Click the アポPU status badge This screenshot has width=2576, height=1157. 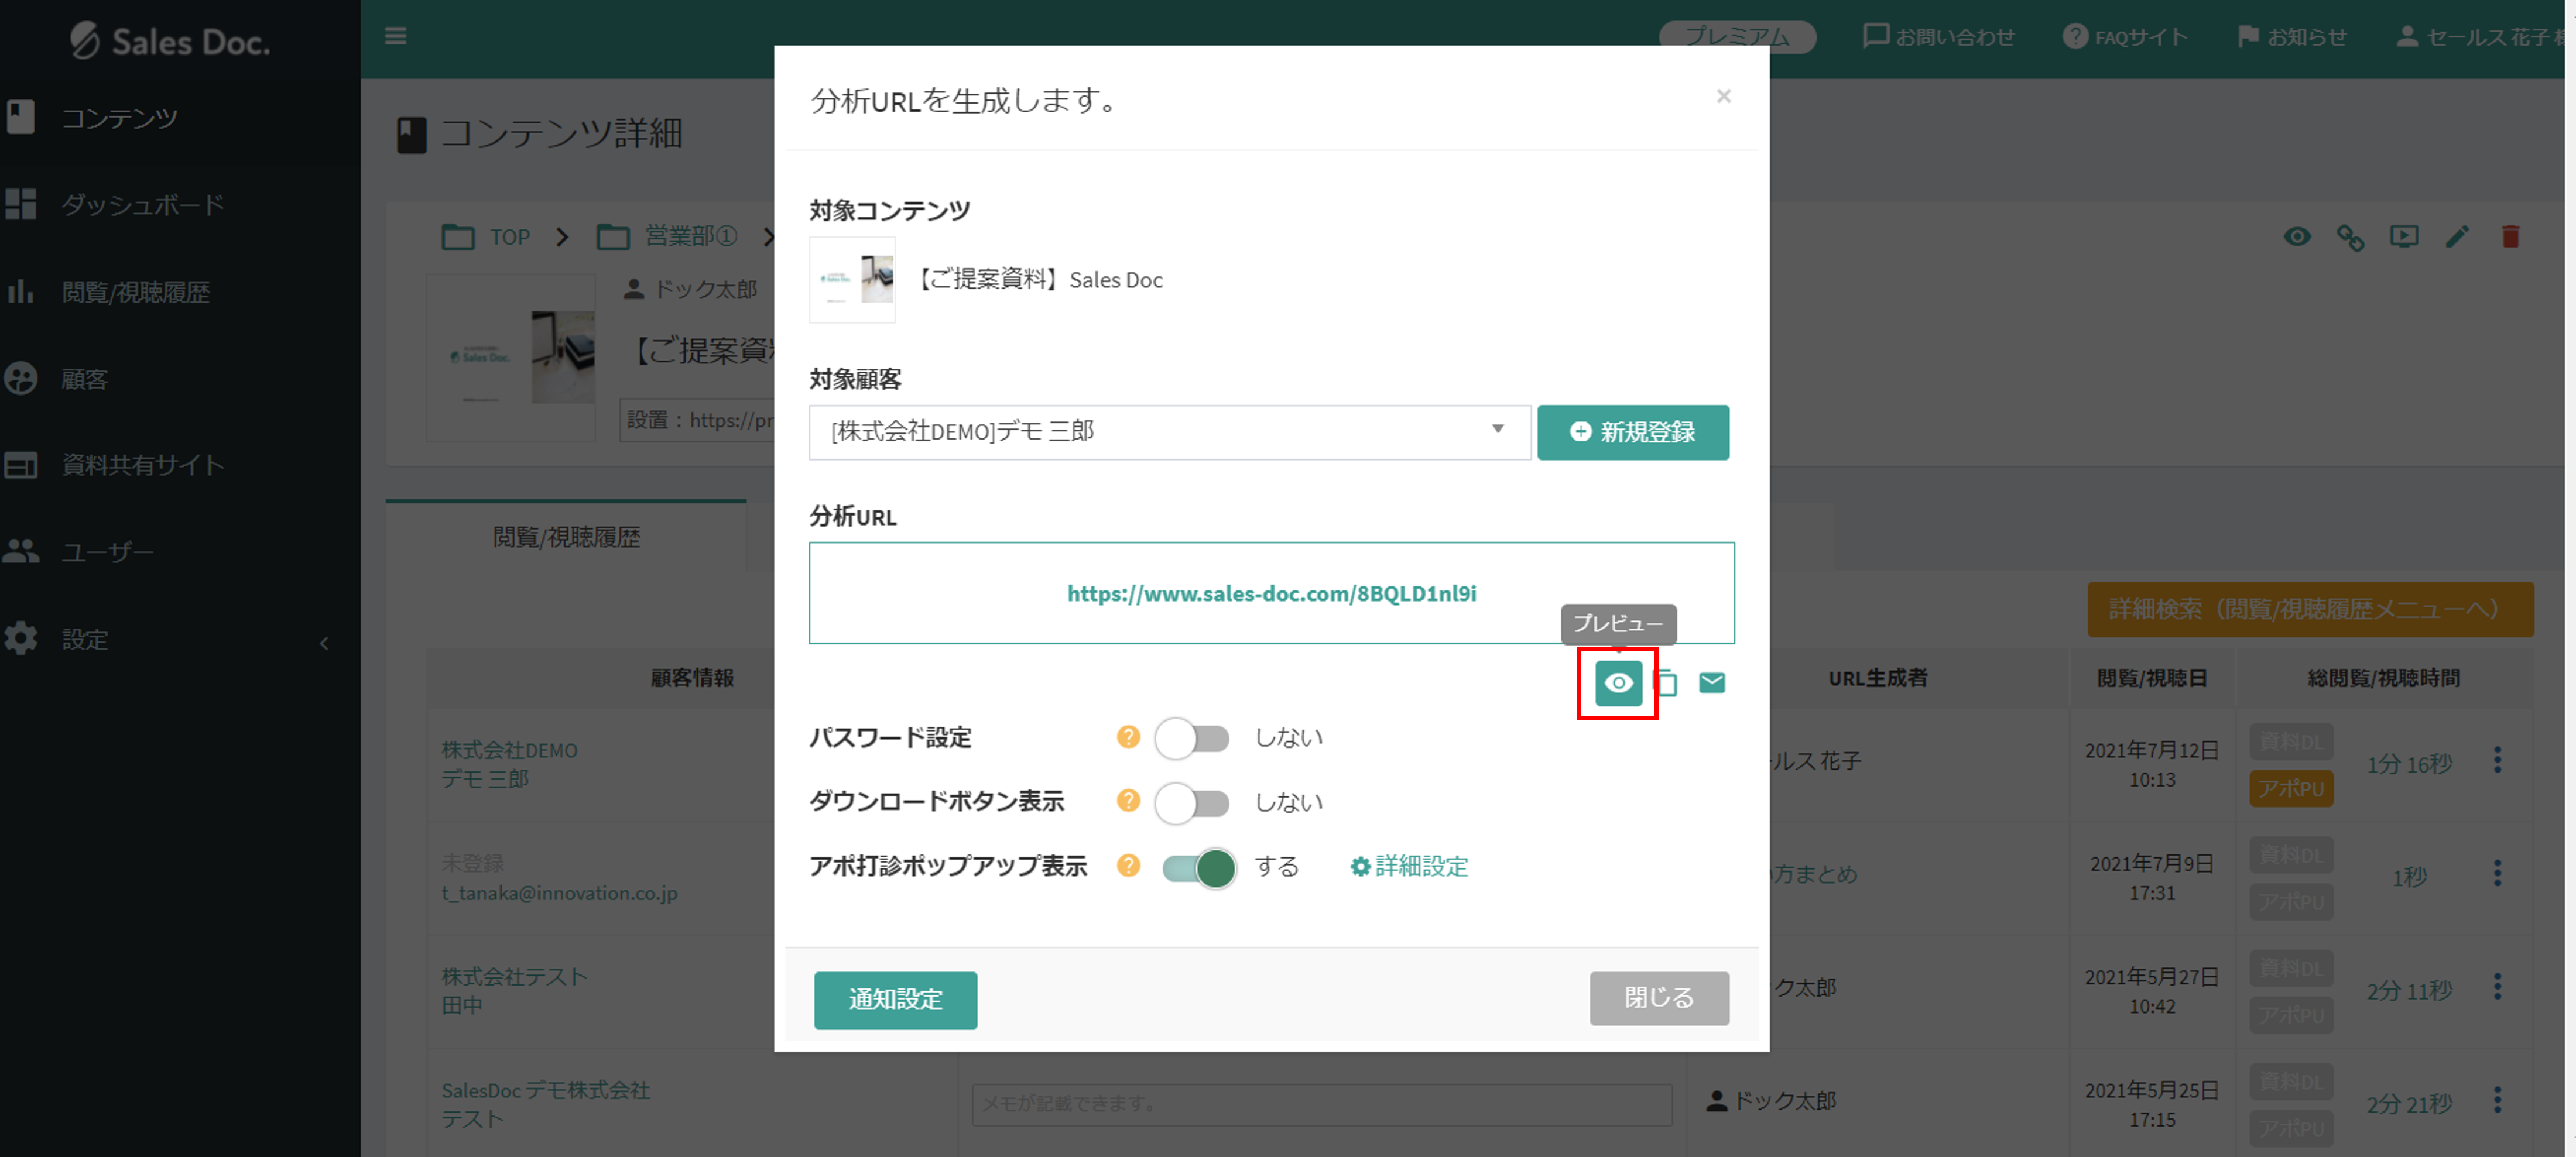click(2291, 788)
